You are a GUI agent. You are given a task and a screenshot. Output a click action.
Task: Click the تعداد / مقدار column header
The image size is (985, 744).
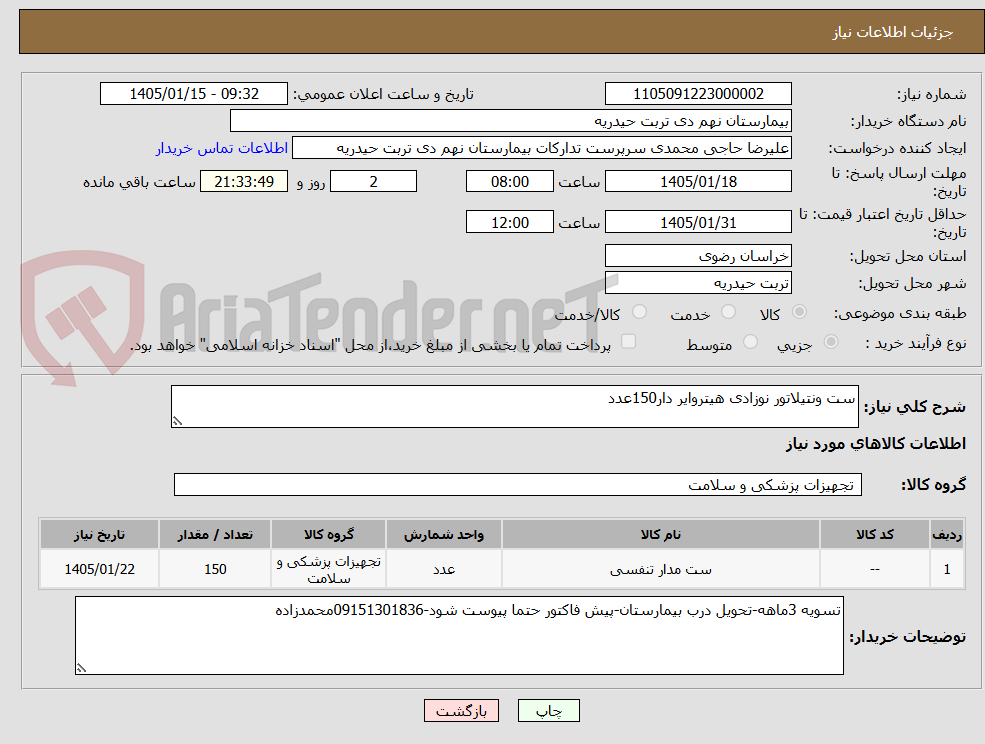coord(215,534)
